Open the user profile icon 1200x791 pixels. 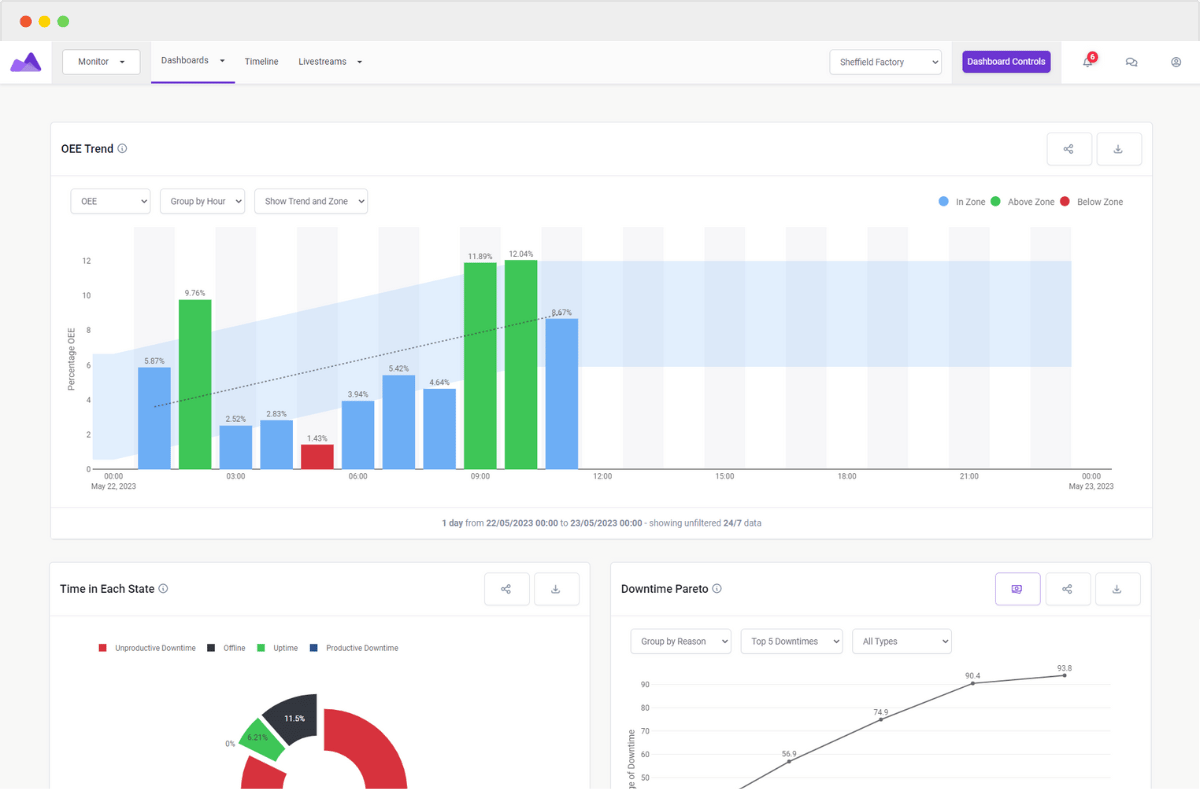(1176, 62)
